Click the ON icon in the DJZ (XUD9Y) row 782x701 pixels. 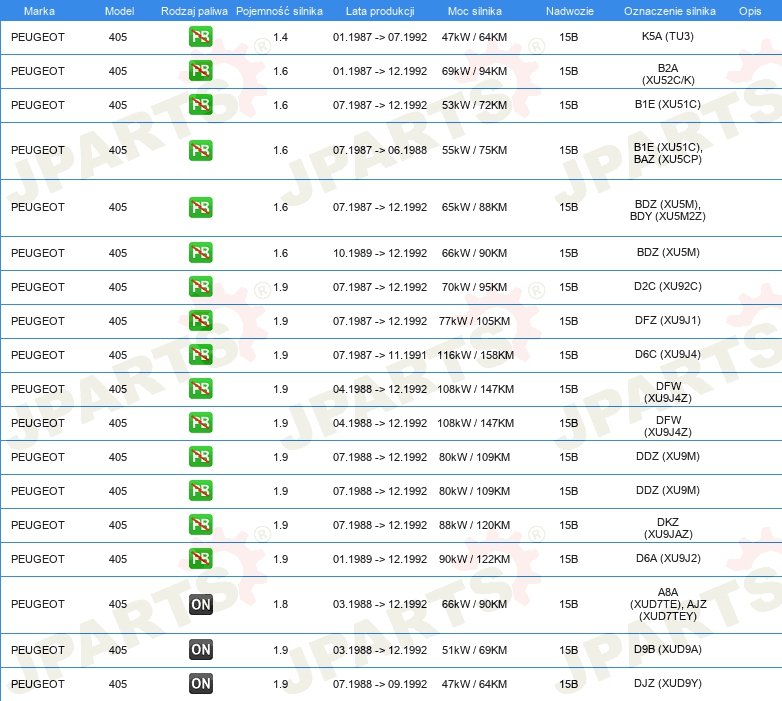[x=200, y=684]
